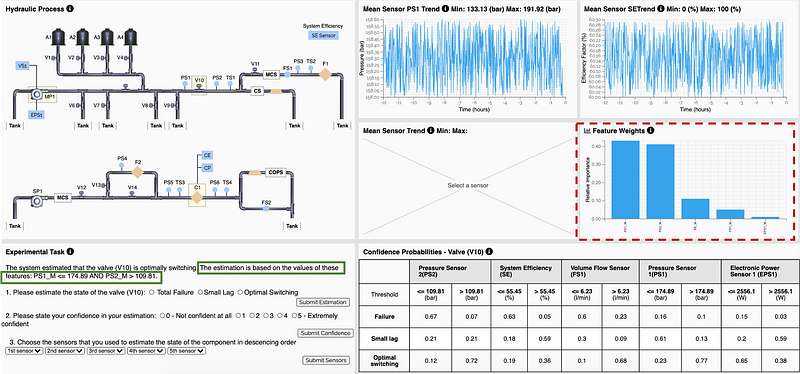Expand the 3rd sensor dropdown
The height and width of the screenshot is (374, 800).
pos(105,351)
